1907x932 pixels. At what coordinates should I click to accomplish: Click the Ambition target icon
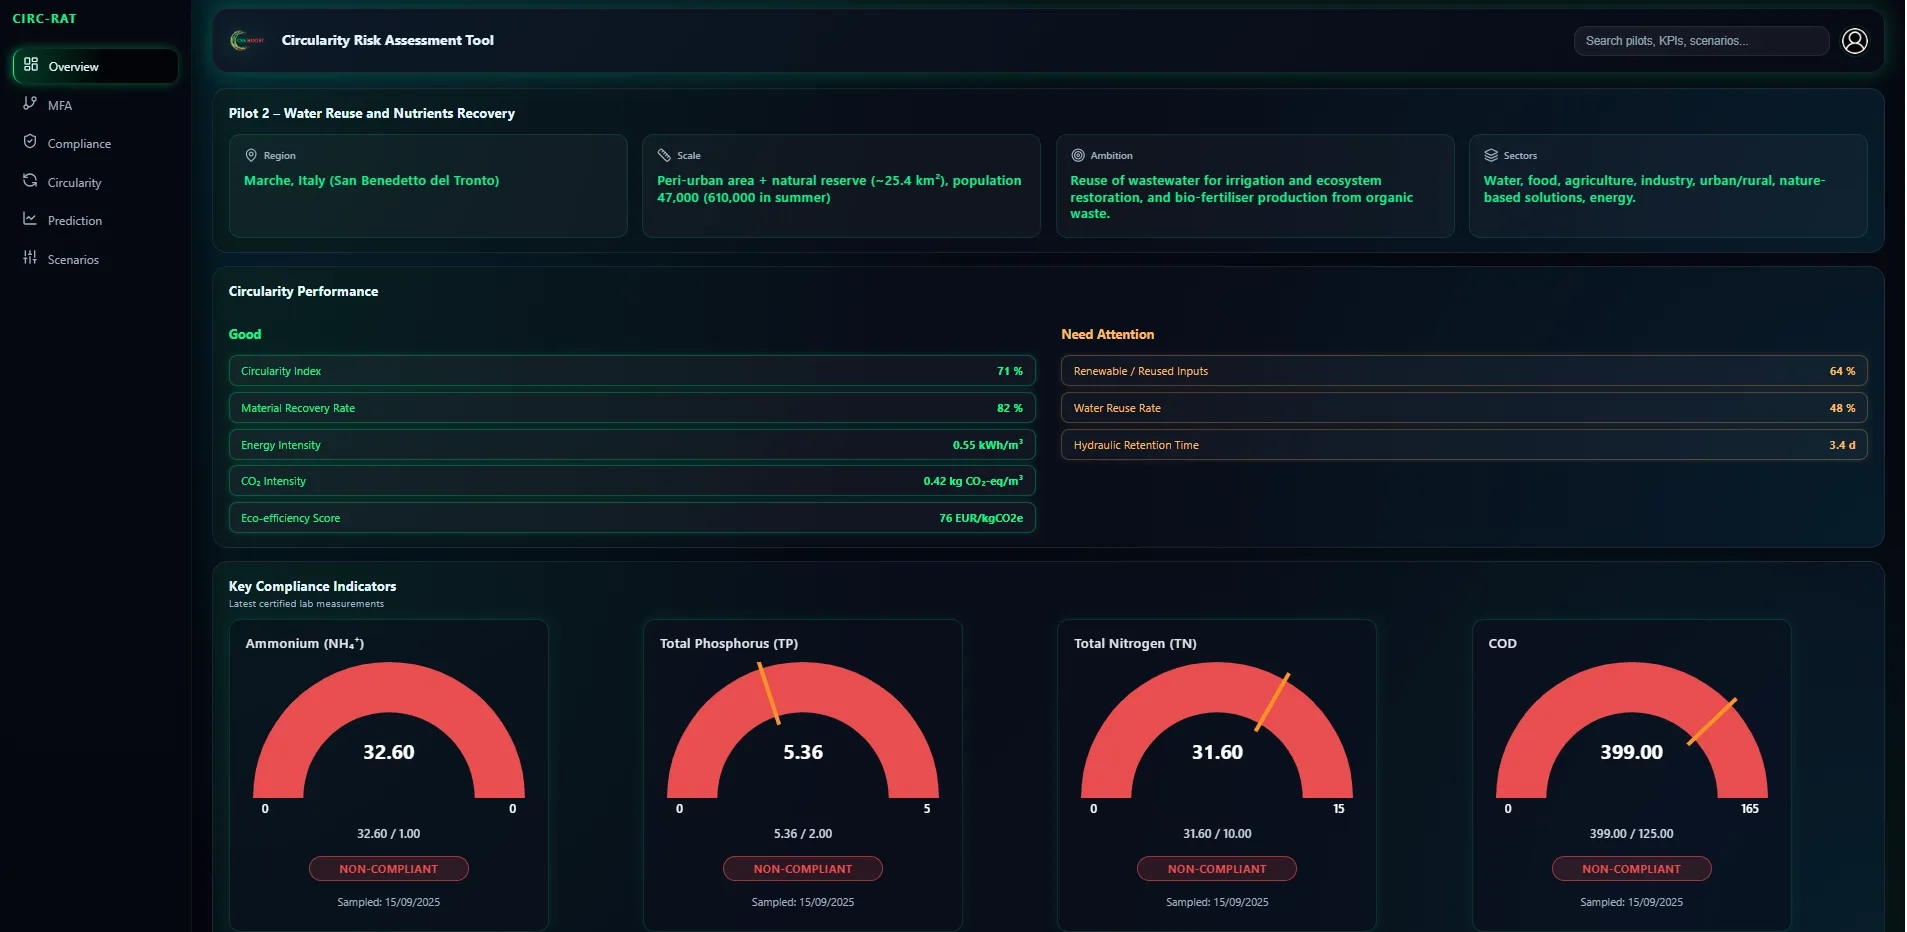(1078, 155)
